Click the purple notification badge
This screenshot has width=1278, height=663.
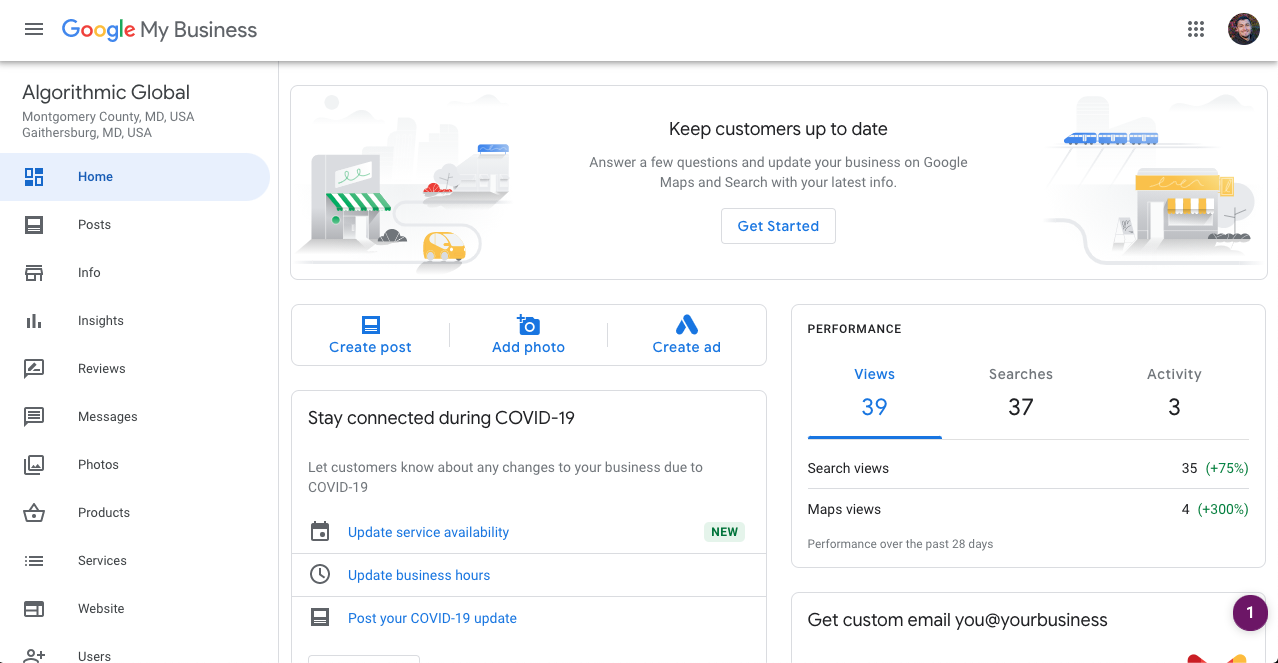[x=1250, y=613]
